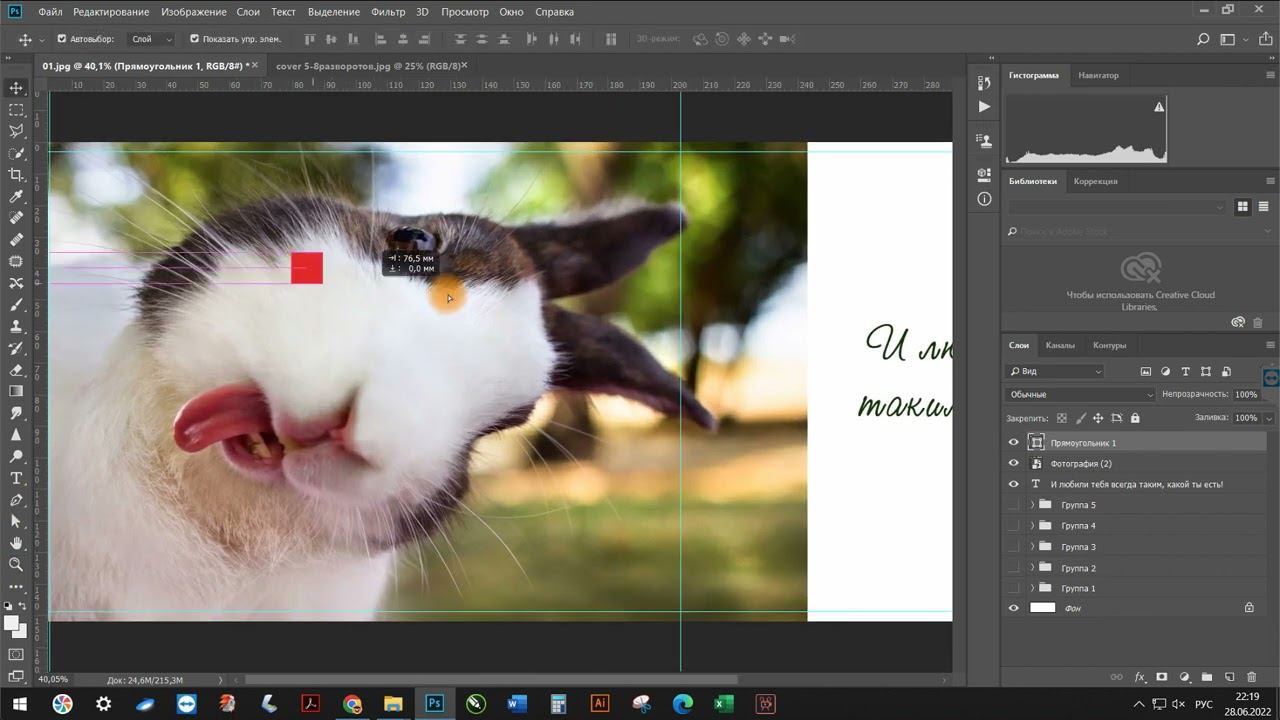Select the Horizontal Type tool

(16, 478)
